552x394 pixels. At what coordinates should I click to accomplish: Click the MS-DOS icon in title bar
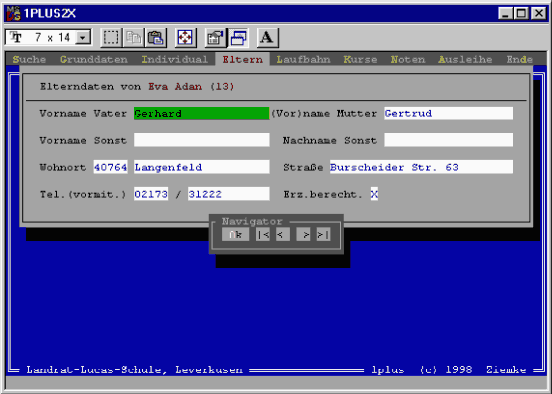click(x=13, y=13)
